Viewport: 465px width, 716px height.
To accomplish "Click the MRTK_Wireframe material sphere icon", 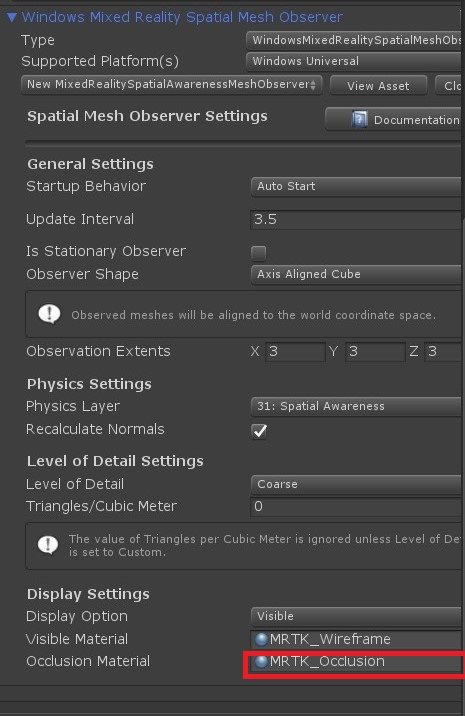I will 261,639.
